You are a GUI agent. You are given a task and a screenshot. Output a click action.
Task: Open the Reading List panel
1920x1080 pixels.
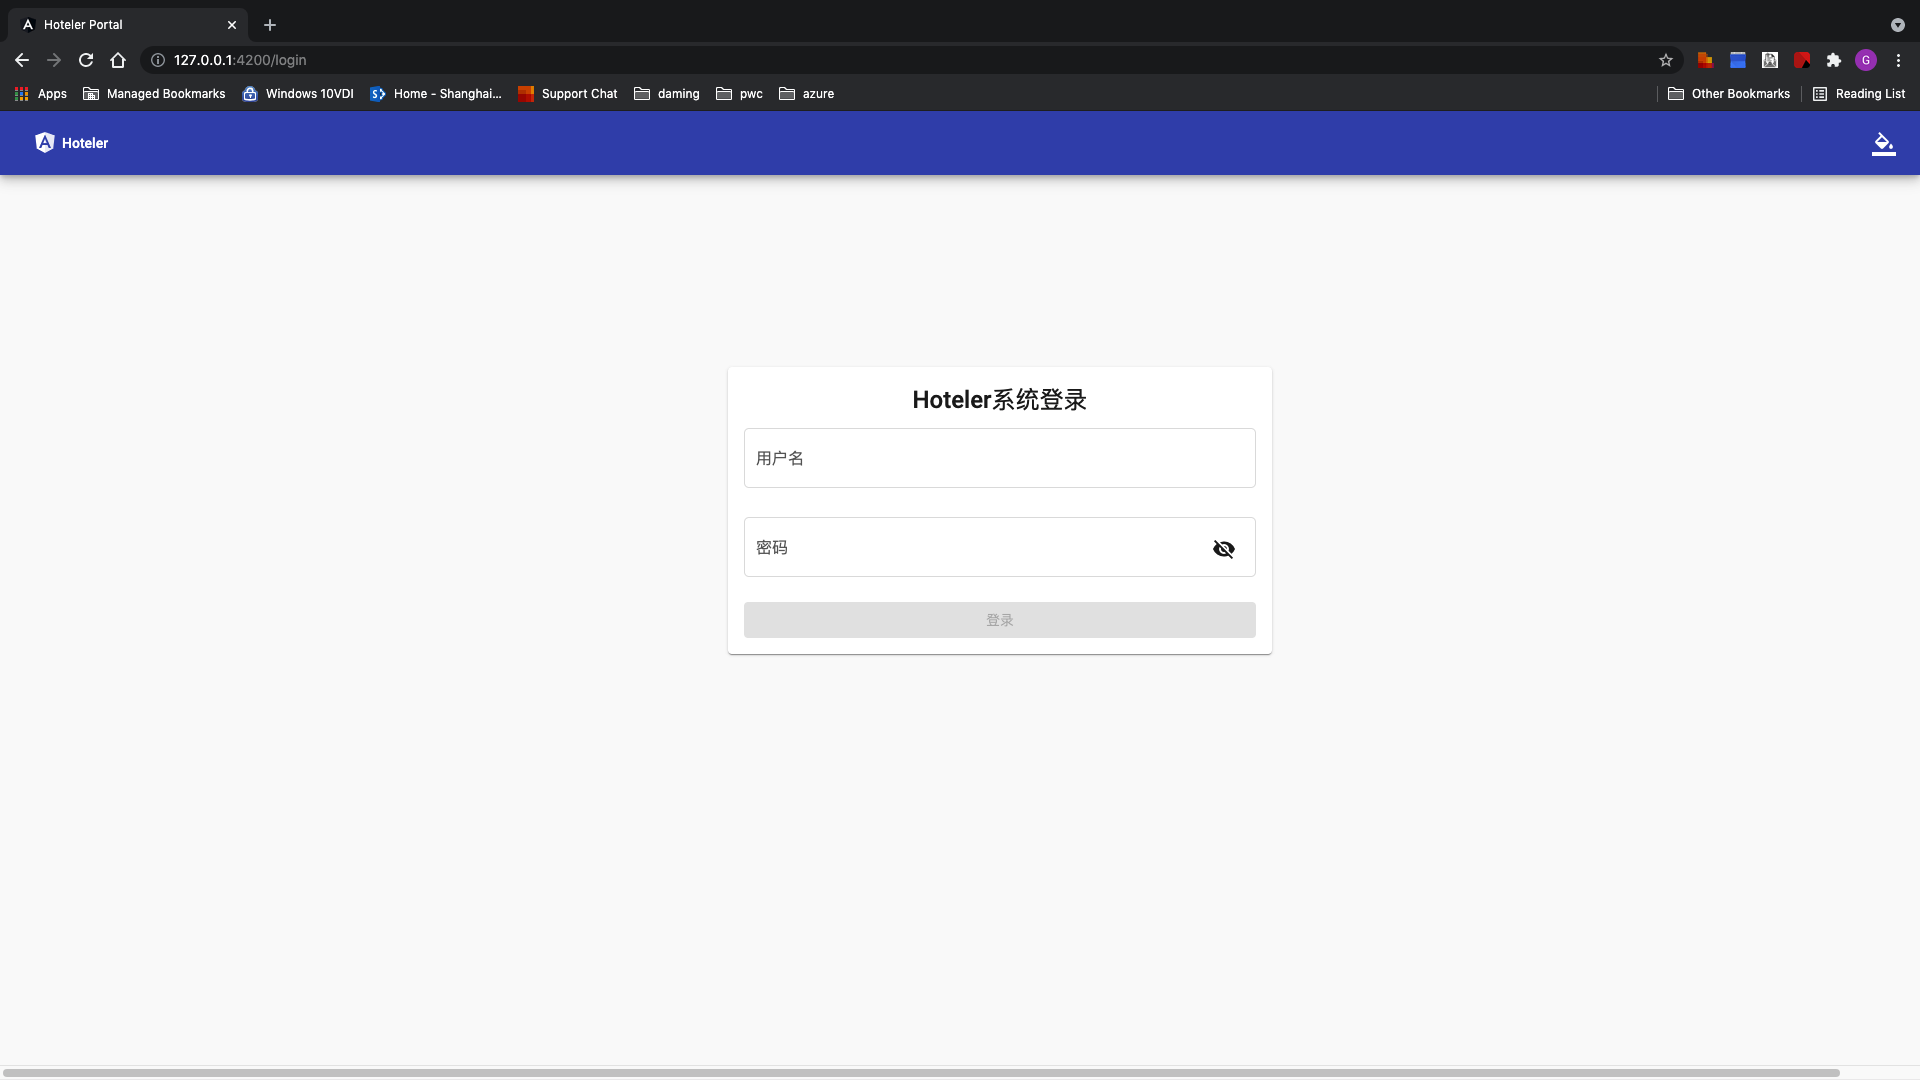point(1859,94)
